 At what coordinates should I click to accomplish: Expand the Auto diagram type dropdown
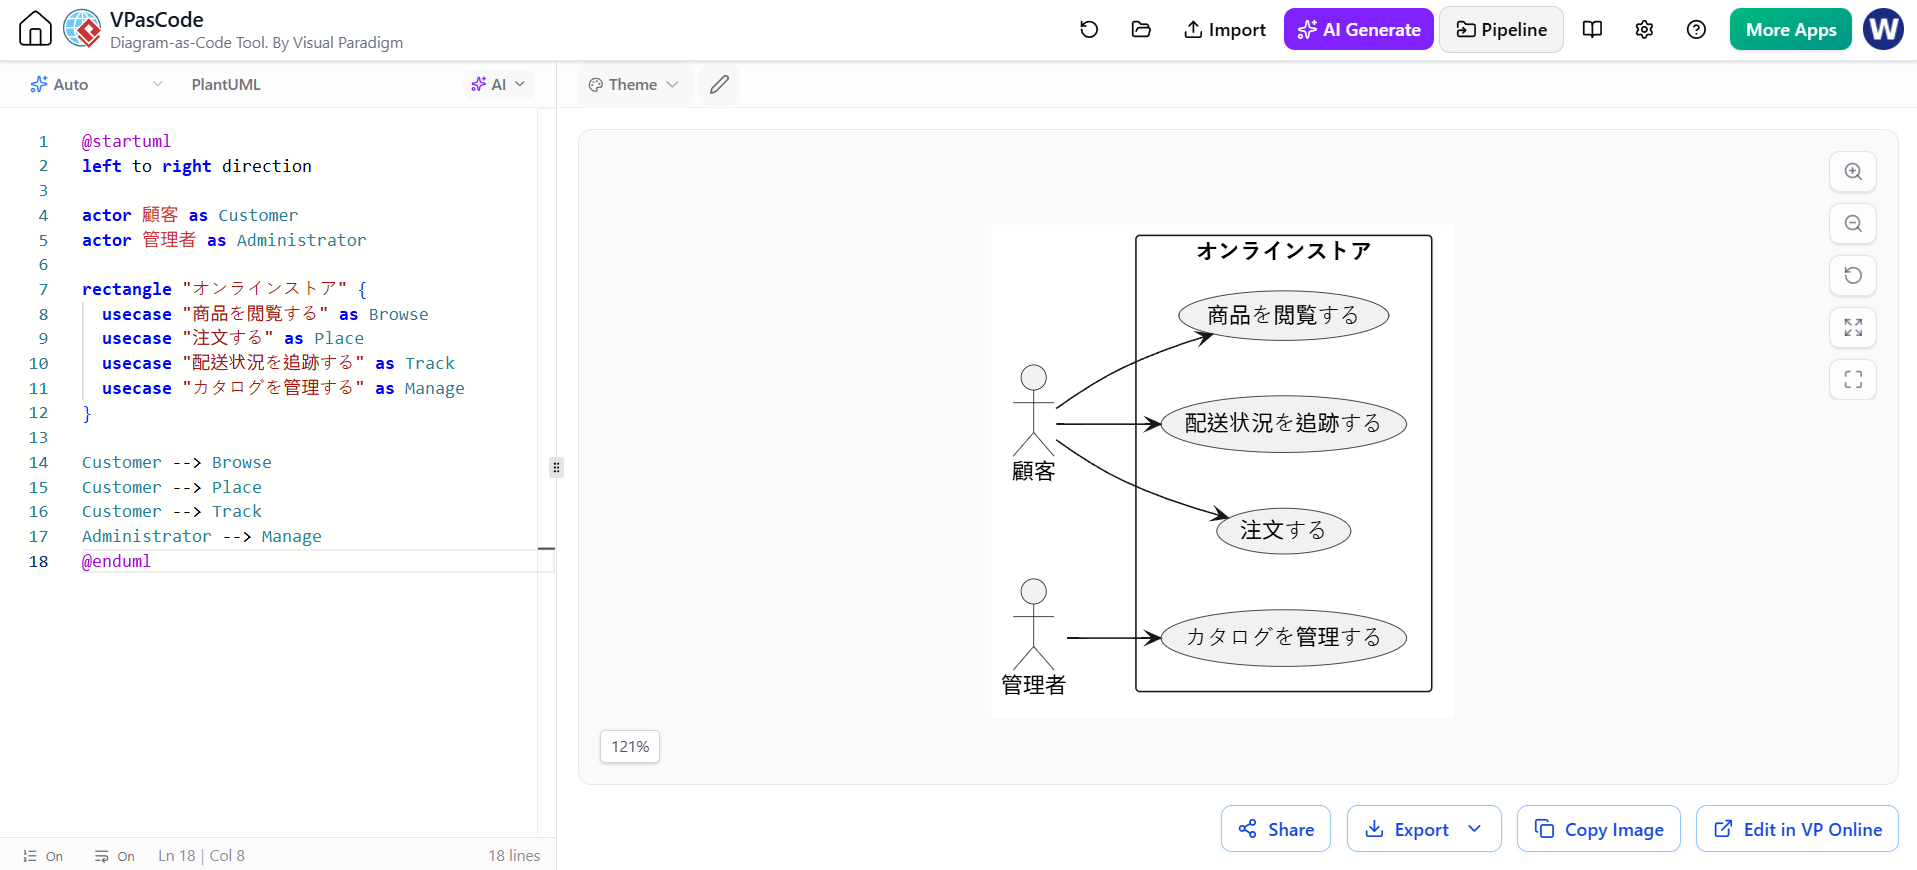pyautogui.click(x=96, y=85)
